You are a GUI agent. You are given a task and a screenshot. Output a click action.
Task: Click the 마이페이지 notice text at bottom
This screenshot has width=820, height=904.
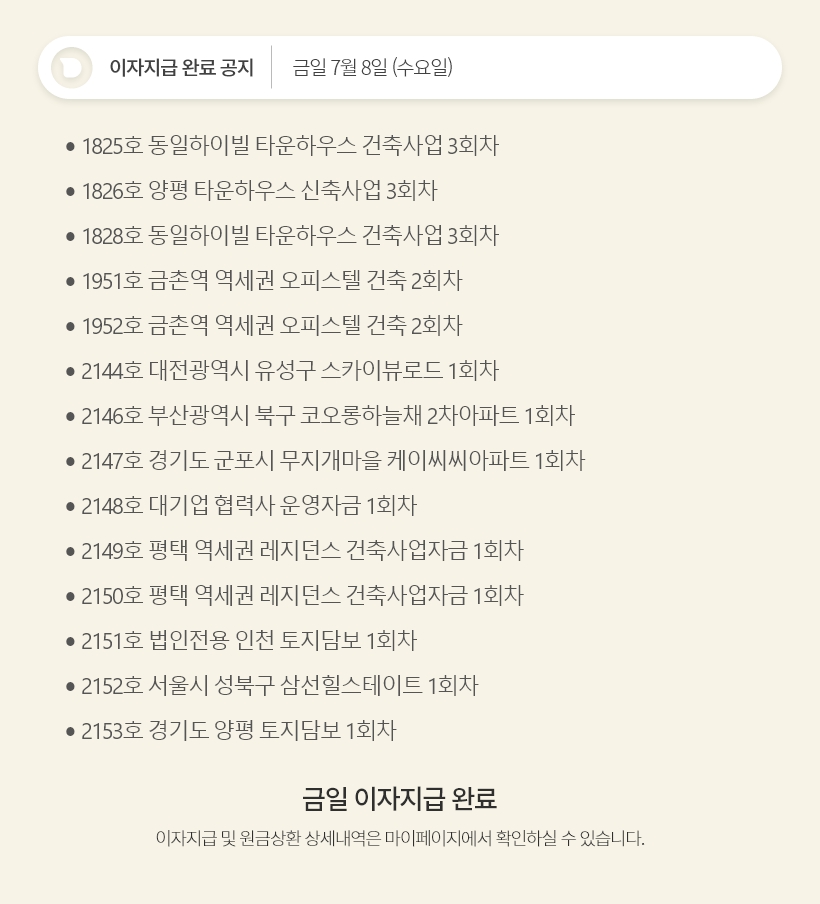(x=400, y=838)
